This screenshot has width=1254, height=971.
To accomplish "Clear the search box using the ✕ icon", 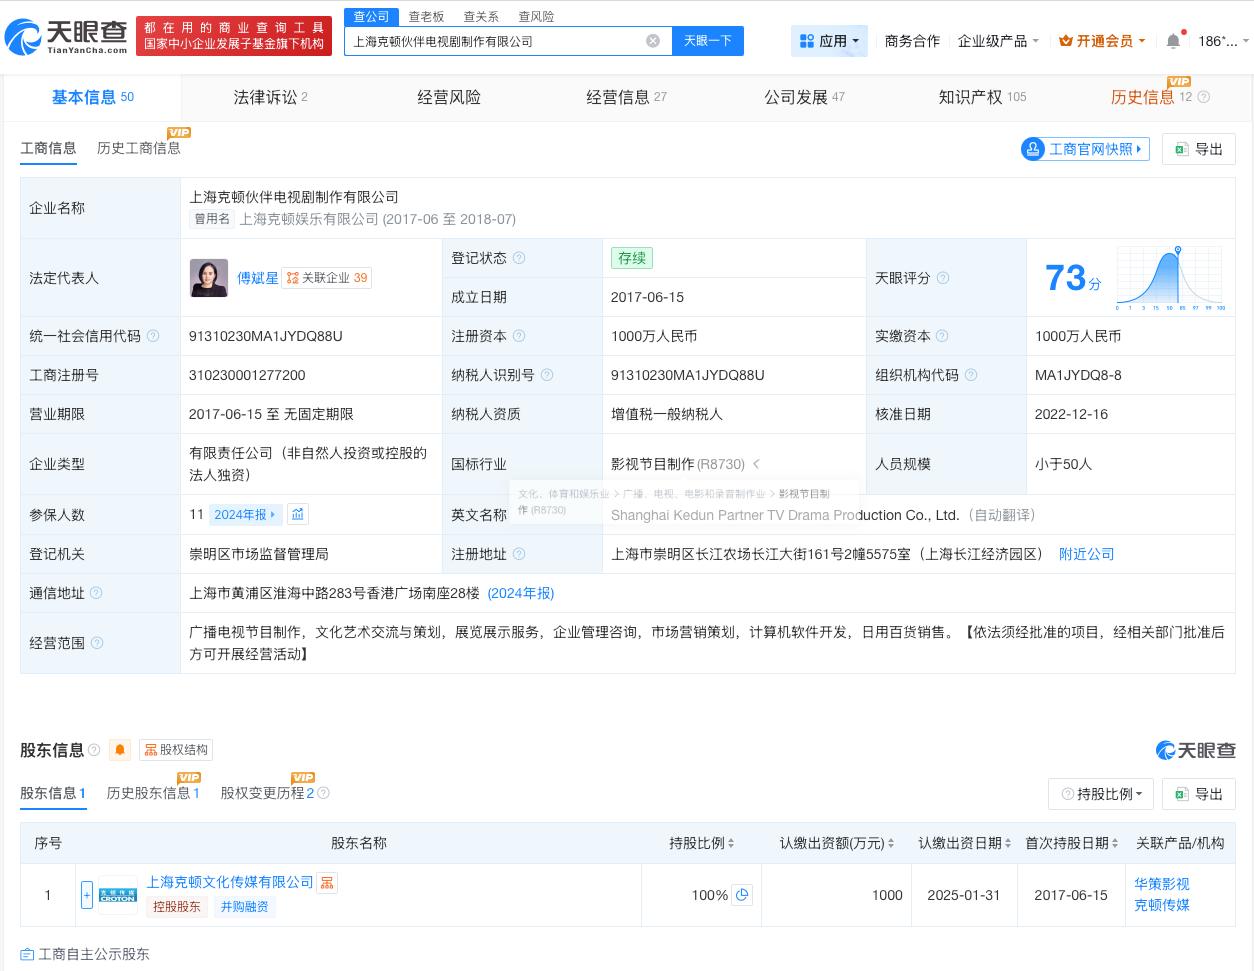I will (x=653, y=40).
